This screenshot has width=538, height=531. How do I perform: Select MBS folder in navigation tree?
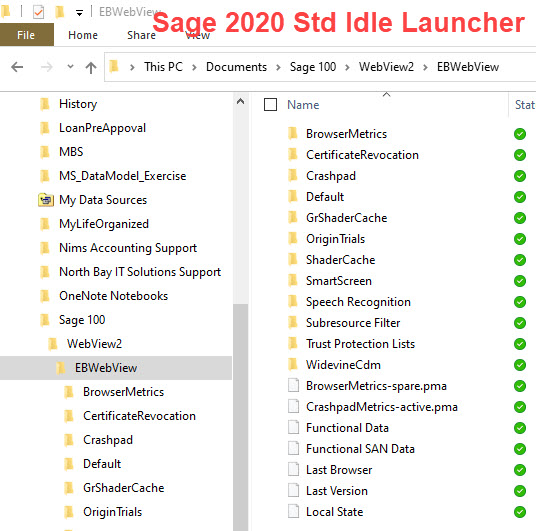(71, 152)
